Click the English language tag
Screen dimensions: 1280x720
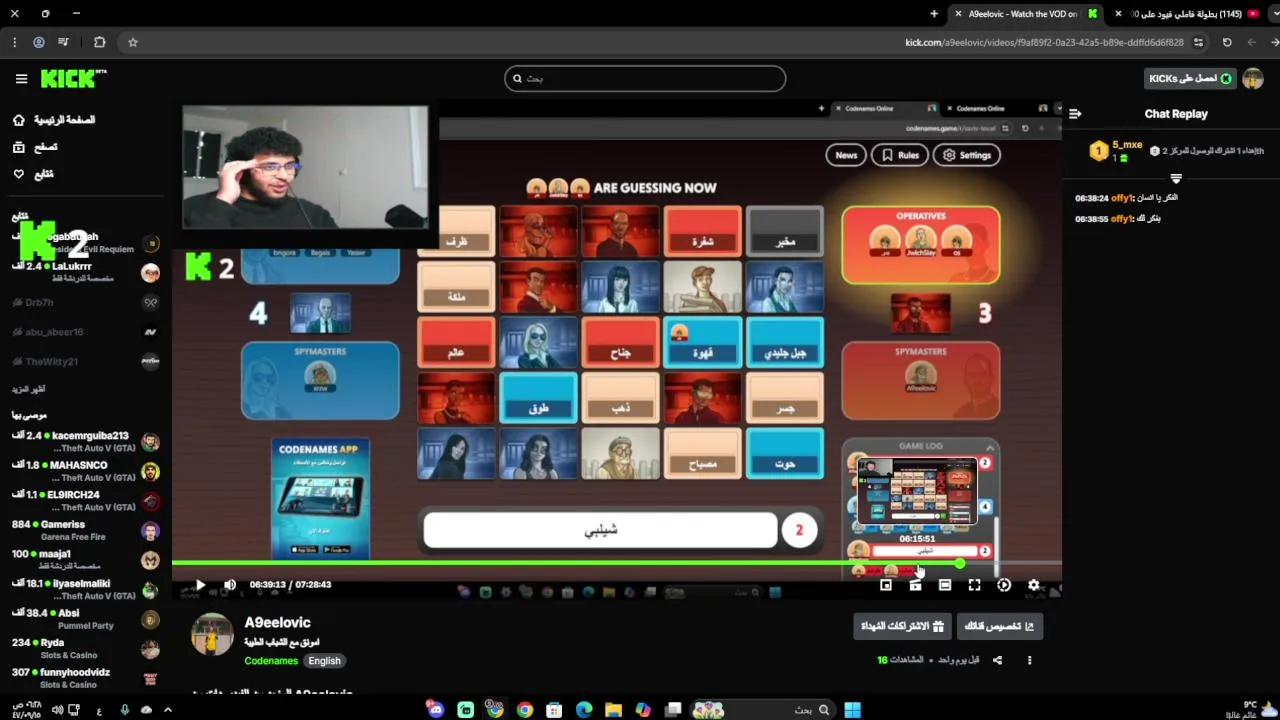click(x=324, y=661)
